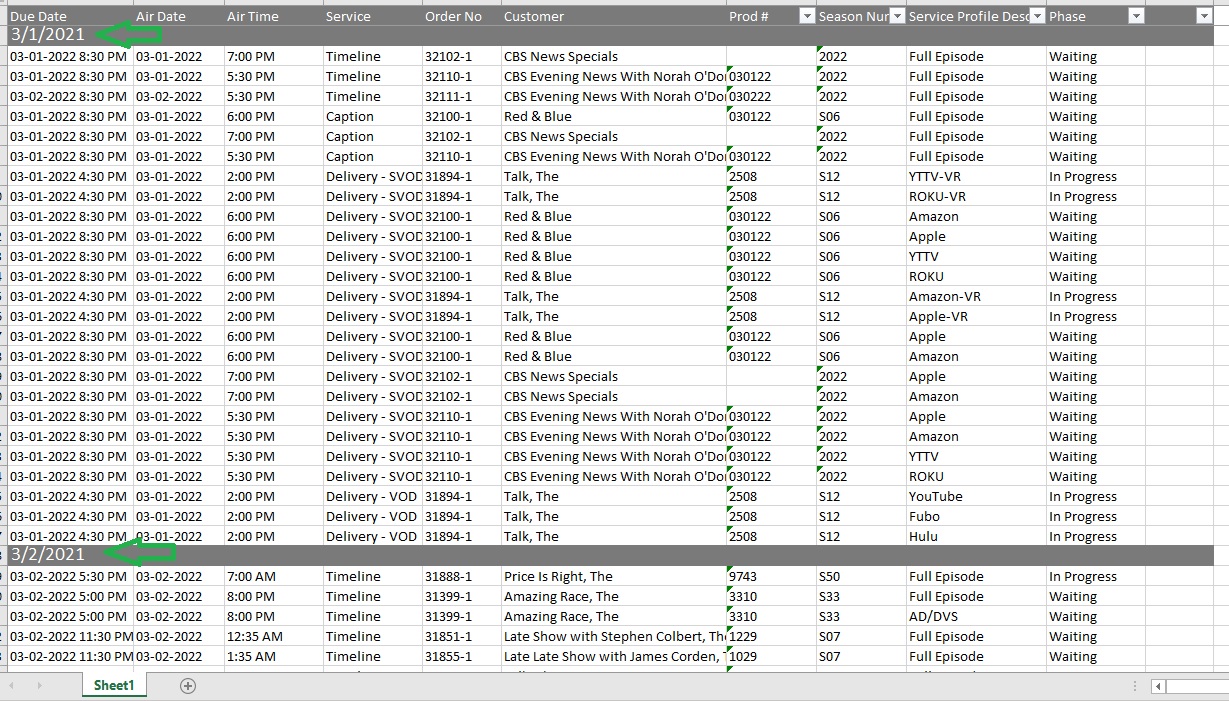This screenshot has height=701, width=1229.
Task: Switch to the Sheet1 tab
Action: (114, 685)
